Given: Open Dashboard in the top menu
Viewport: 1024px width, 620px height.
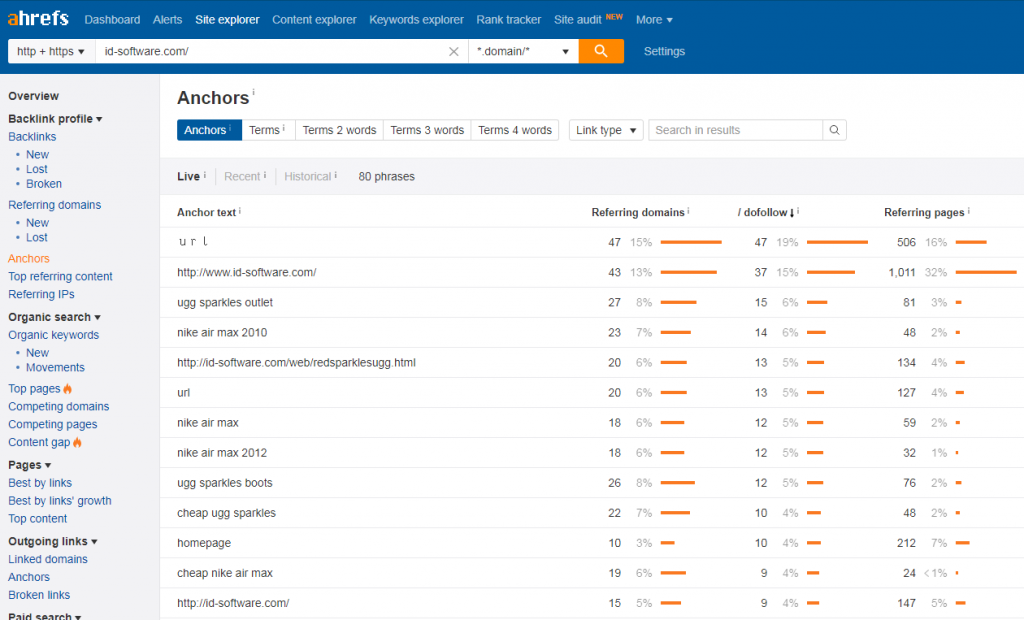Looking at the screenshot, I should (x=112, y=20).
